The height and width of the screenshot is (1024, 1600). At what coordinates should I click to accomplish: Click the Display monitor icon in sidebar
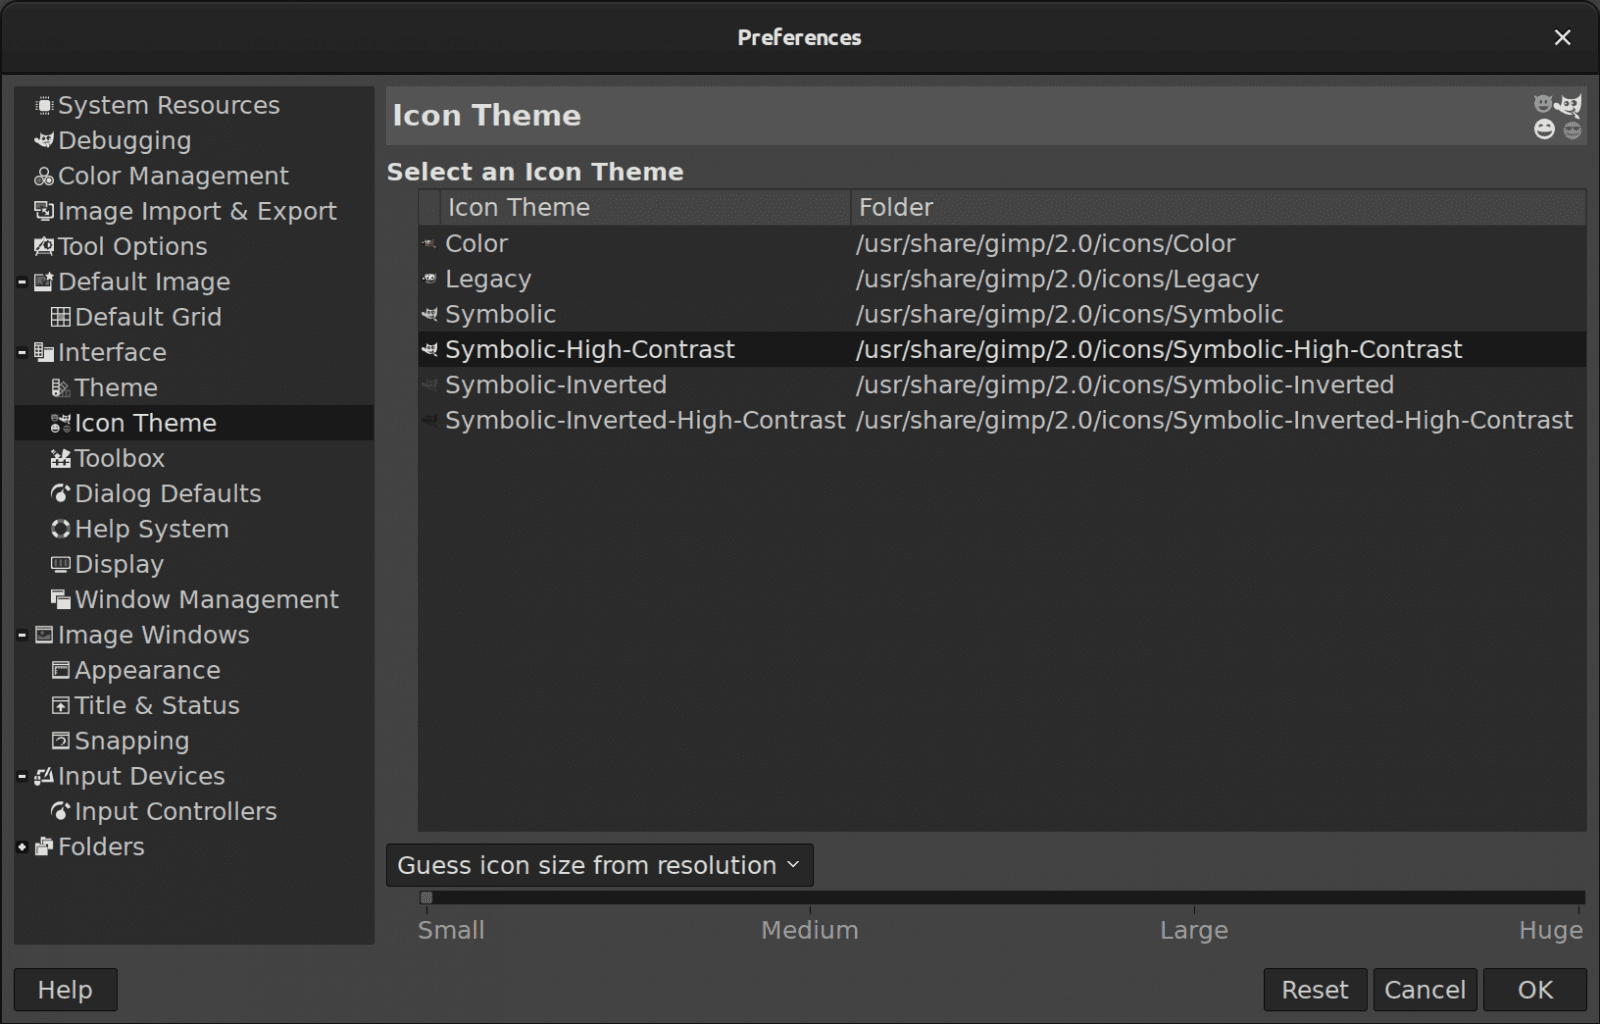(60, 564)
